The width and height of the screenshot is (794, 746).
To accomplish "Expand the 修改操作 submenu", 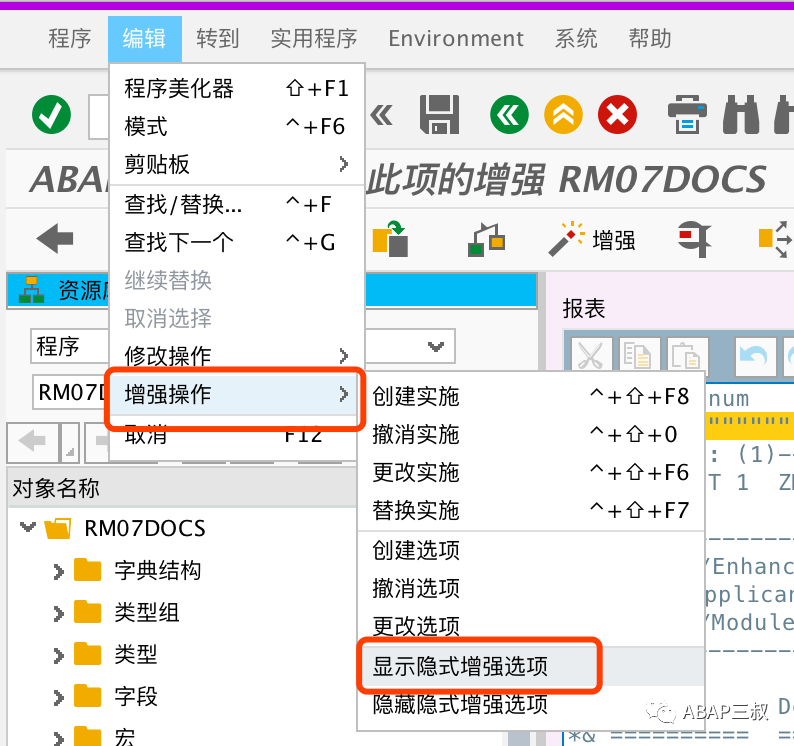I will [237, 356].
